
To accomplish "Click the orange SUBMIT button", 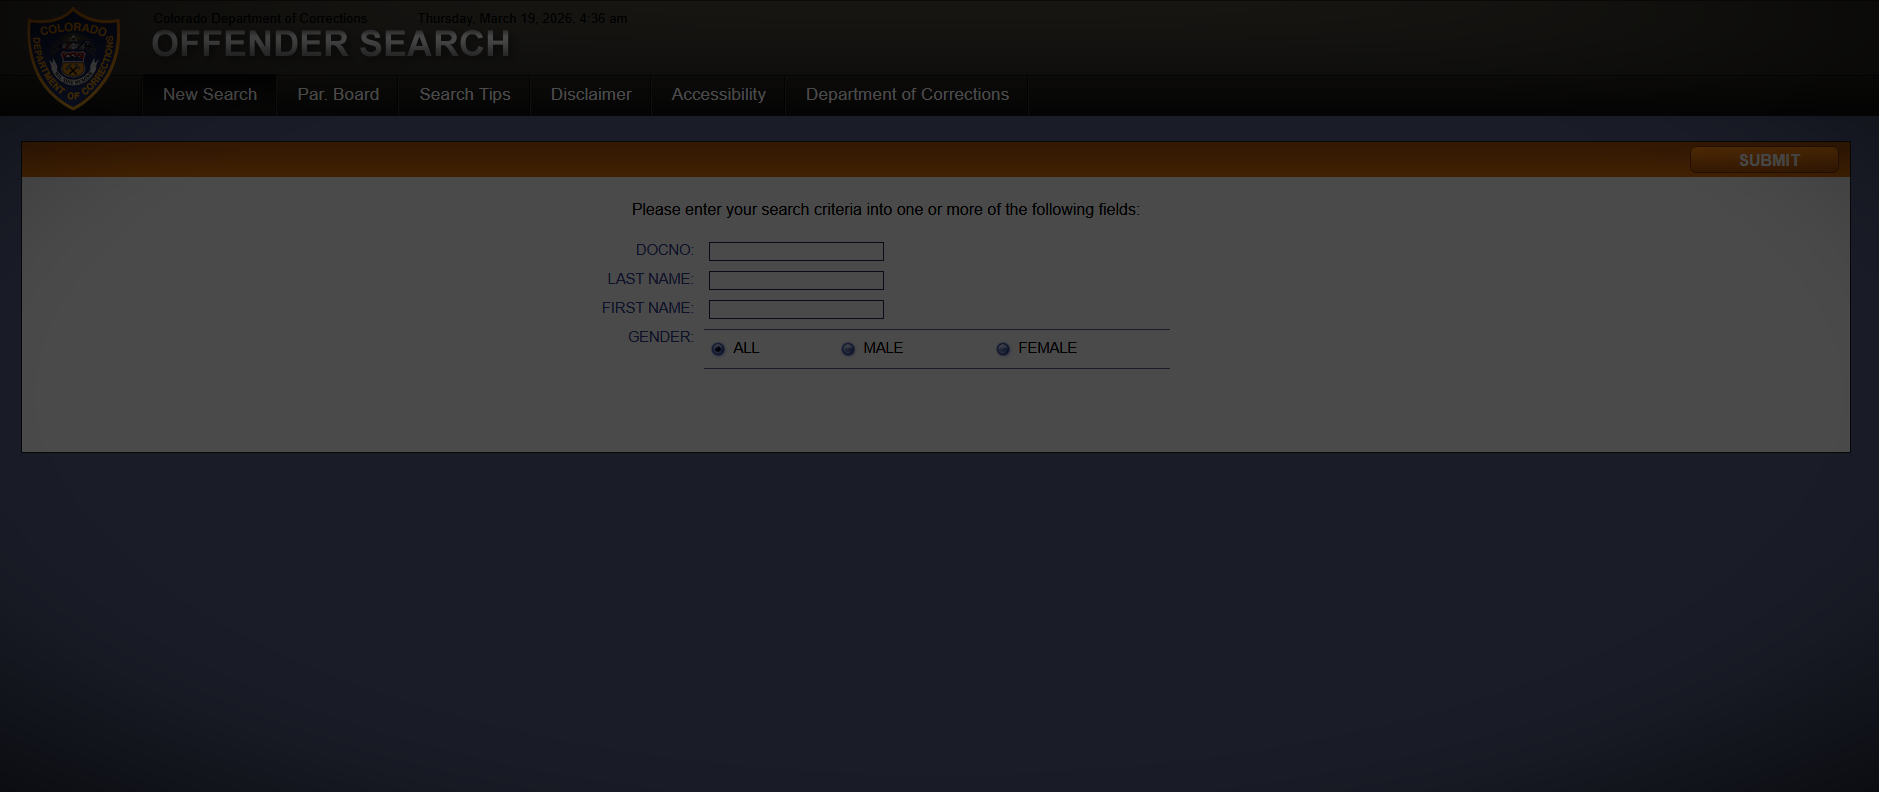I will click(1764, 160).
